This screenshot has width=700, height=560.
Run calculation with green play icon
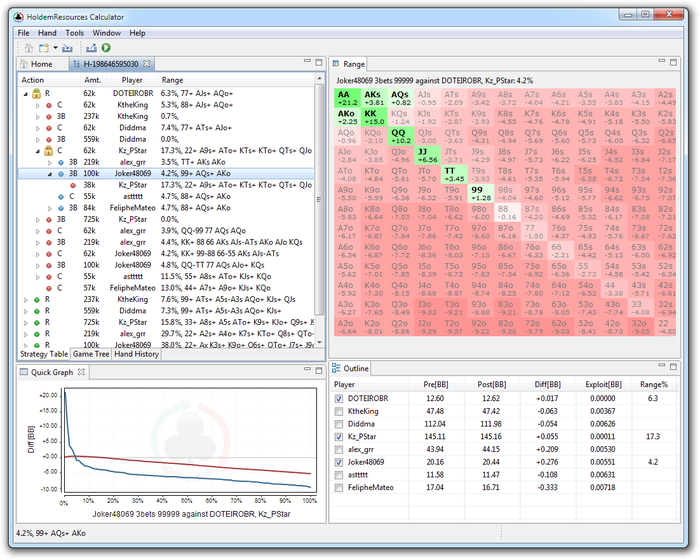click(x=106, y=47)
